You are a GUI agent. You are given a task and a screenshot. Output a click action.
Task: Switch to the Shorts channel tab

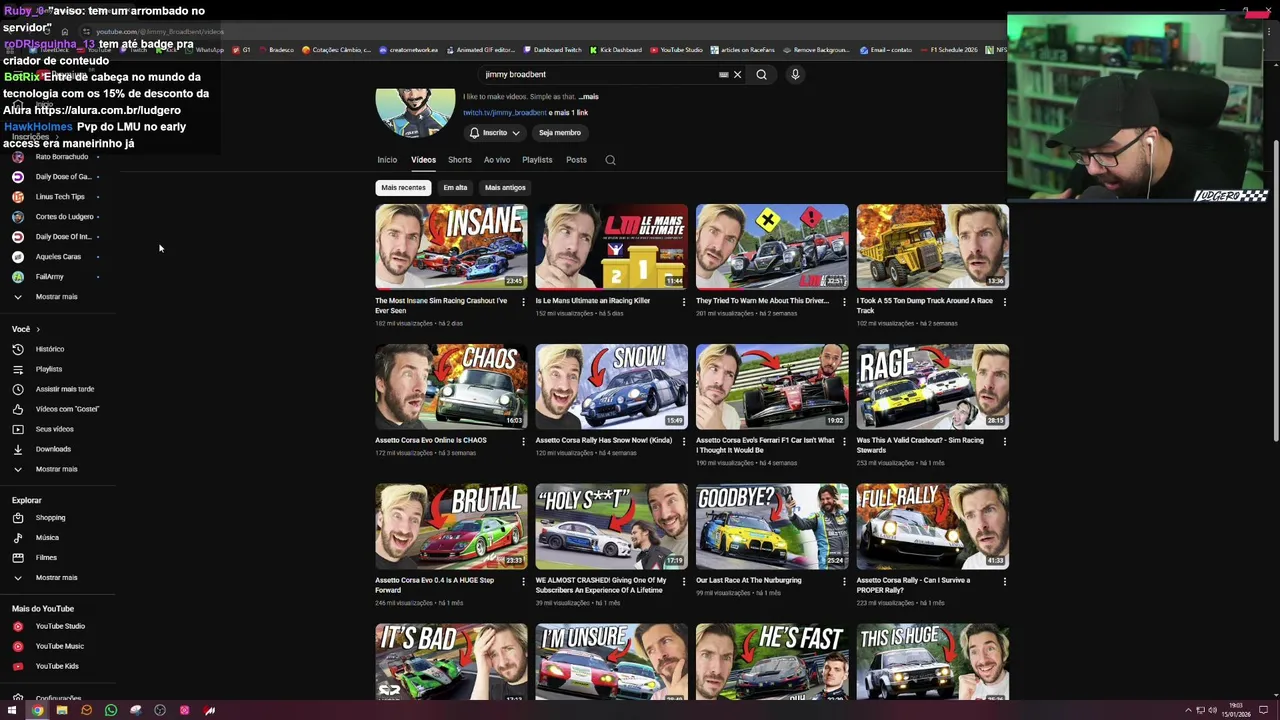[x=460, y=160]
